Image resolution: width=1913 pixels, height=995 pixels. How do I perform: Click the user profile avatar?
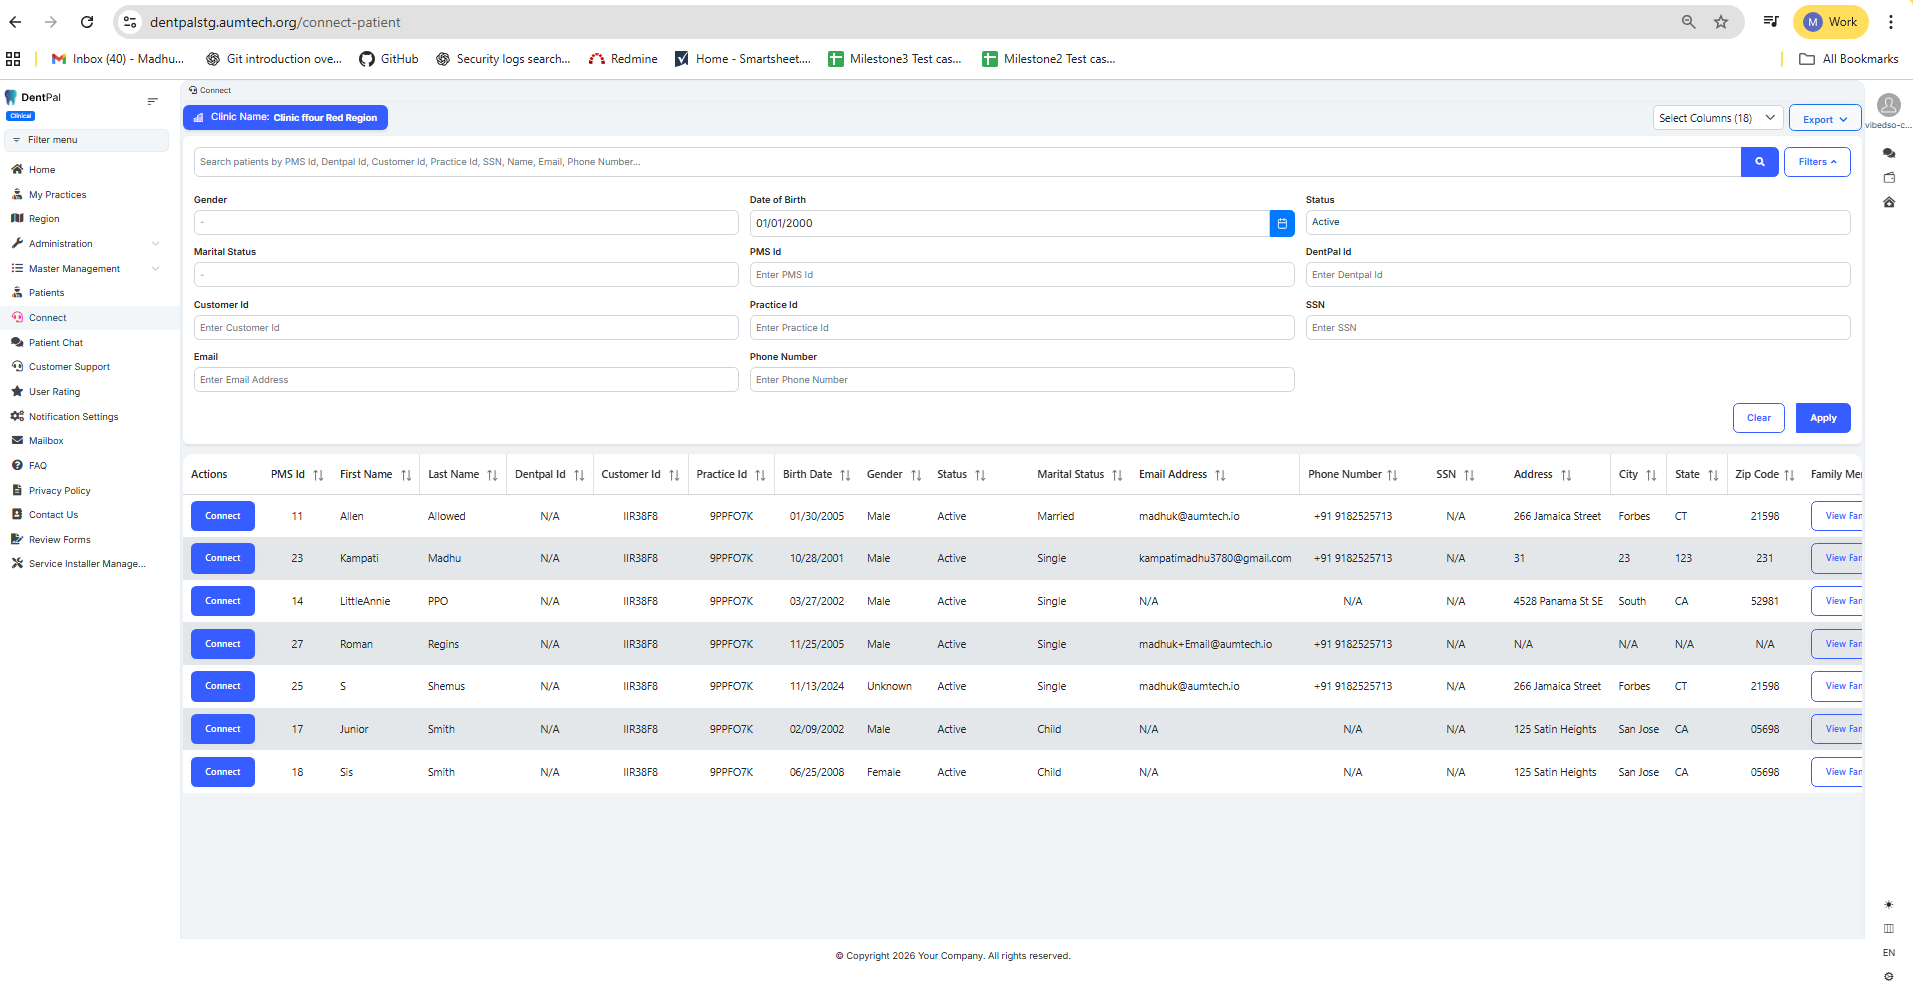tap(1888, 105)
